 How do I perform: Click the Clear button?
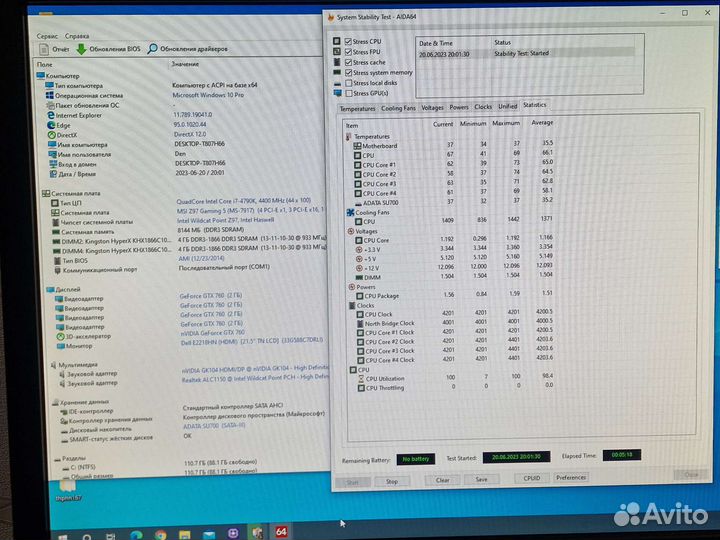443,480
